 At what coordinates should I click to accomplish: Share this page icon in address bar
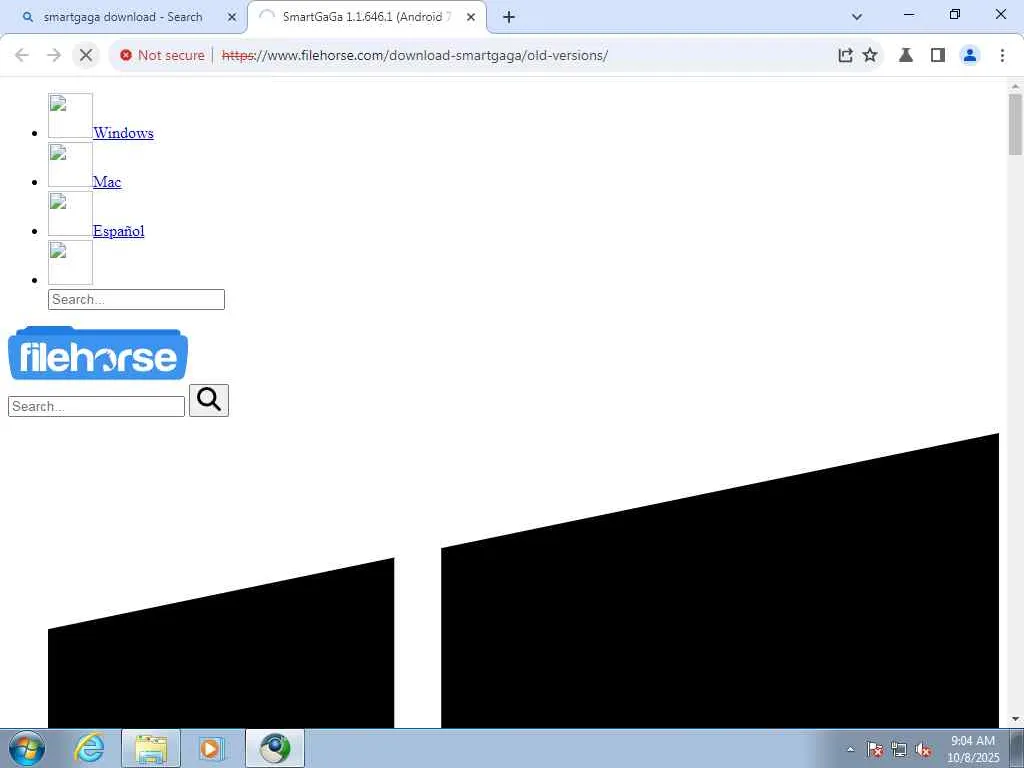click(x=845, y=55)
